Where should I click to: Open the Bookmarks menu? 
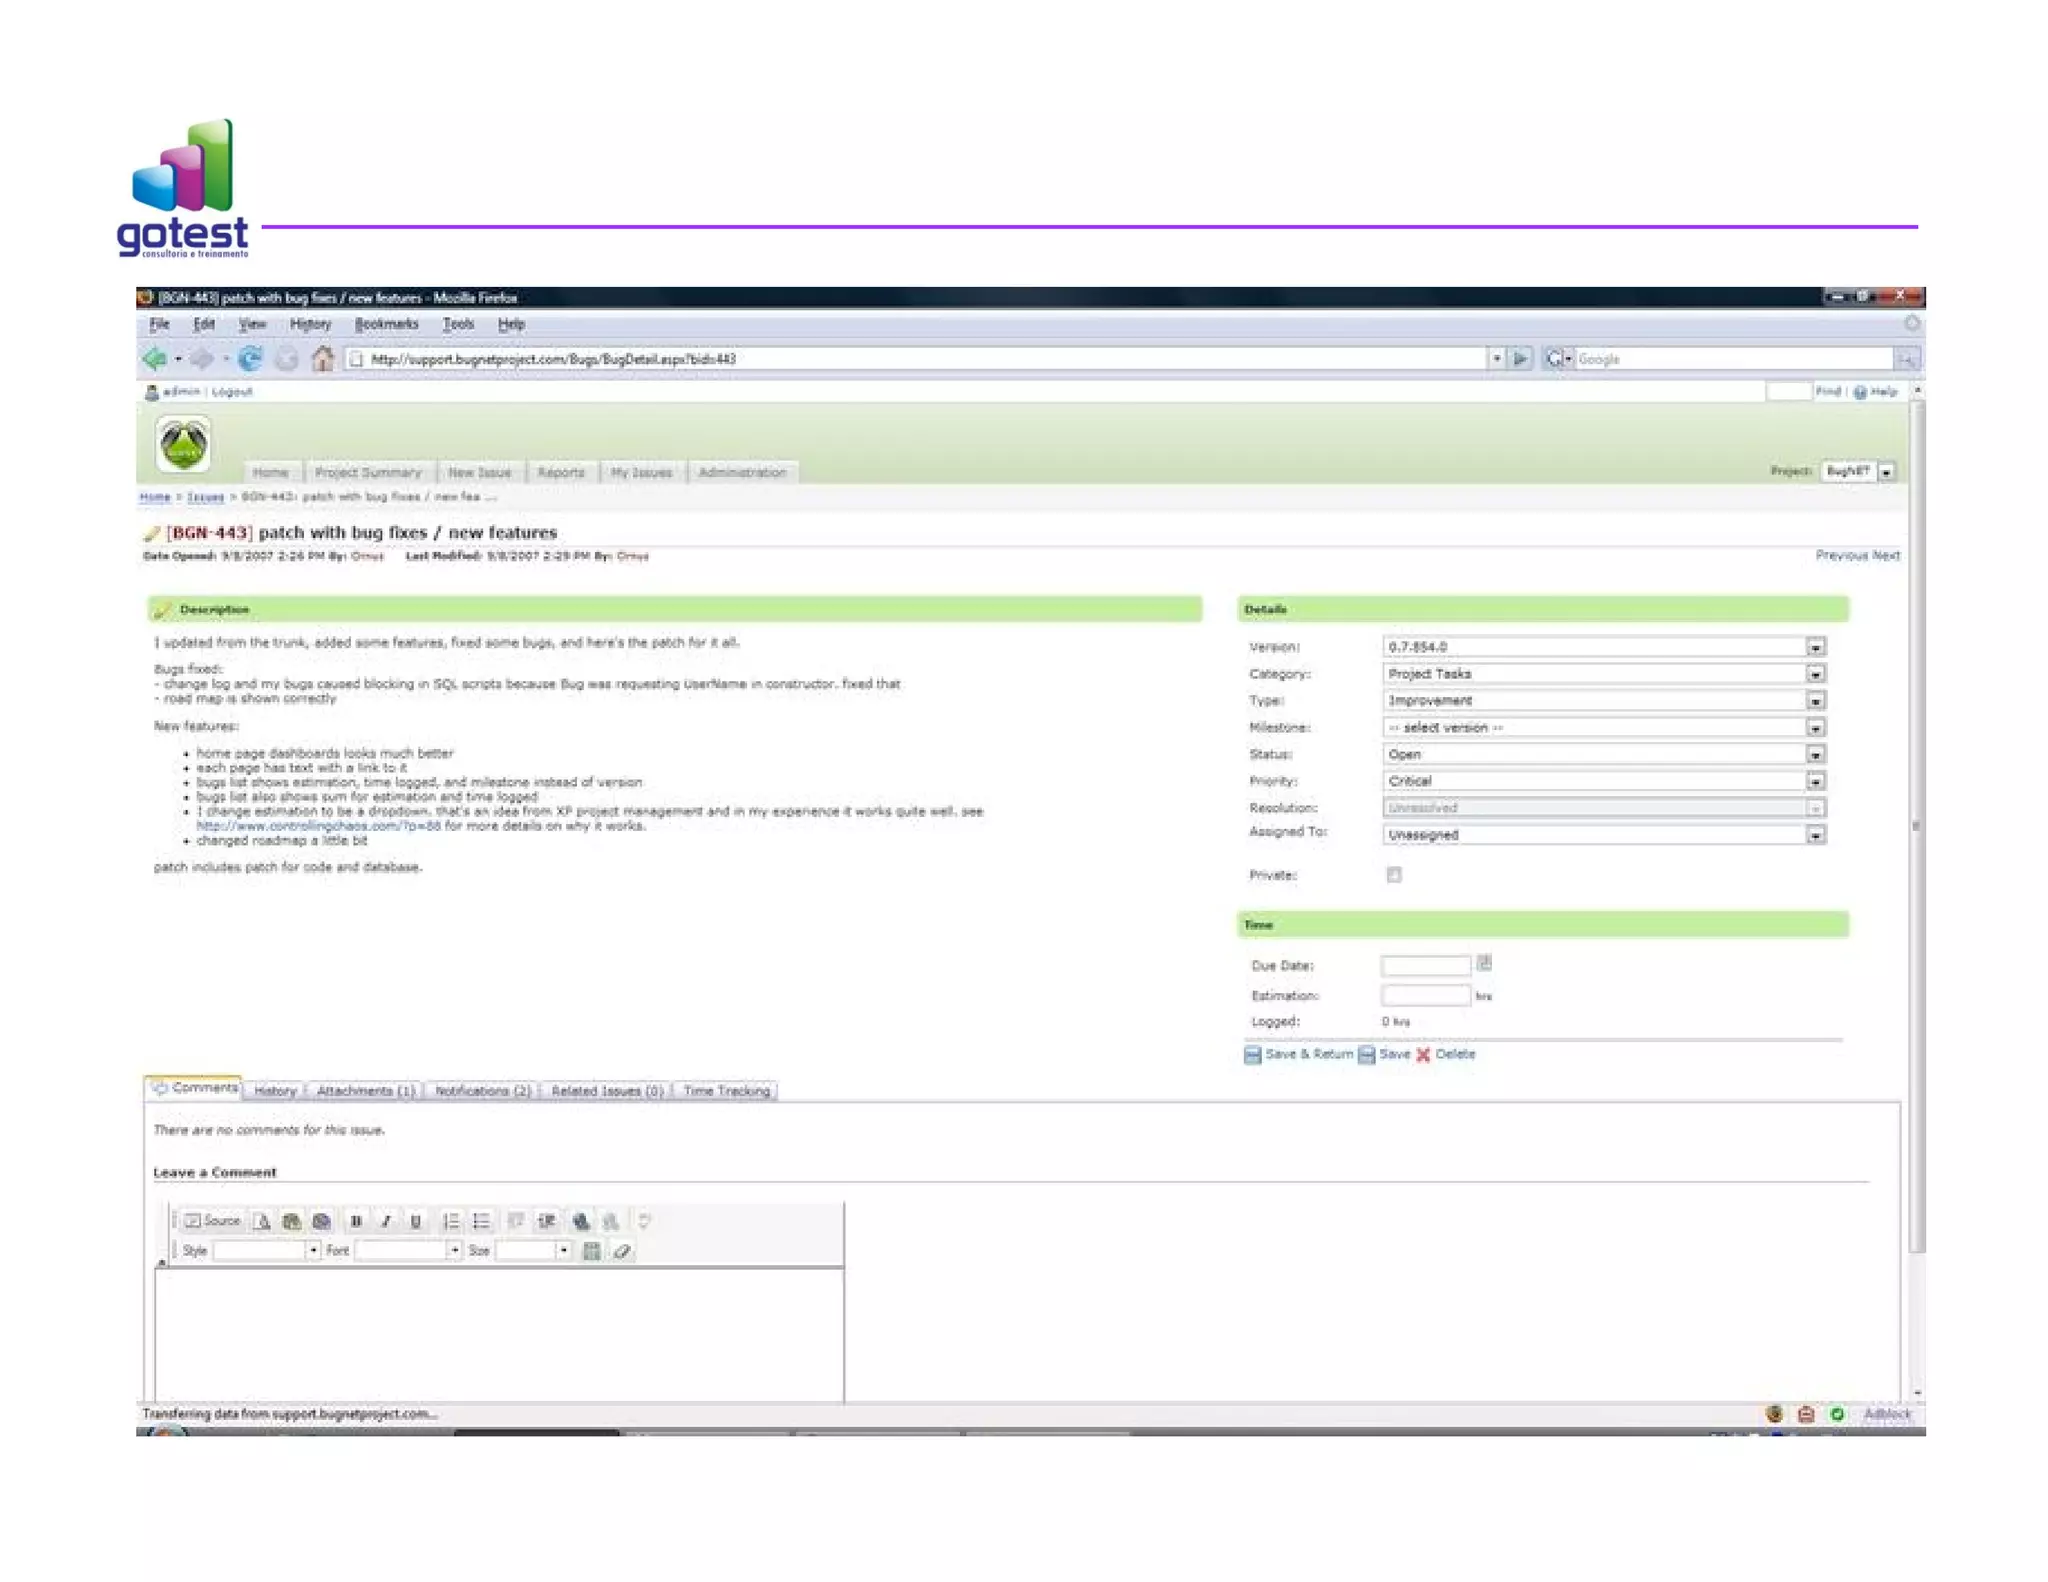tap(386, 324)
